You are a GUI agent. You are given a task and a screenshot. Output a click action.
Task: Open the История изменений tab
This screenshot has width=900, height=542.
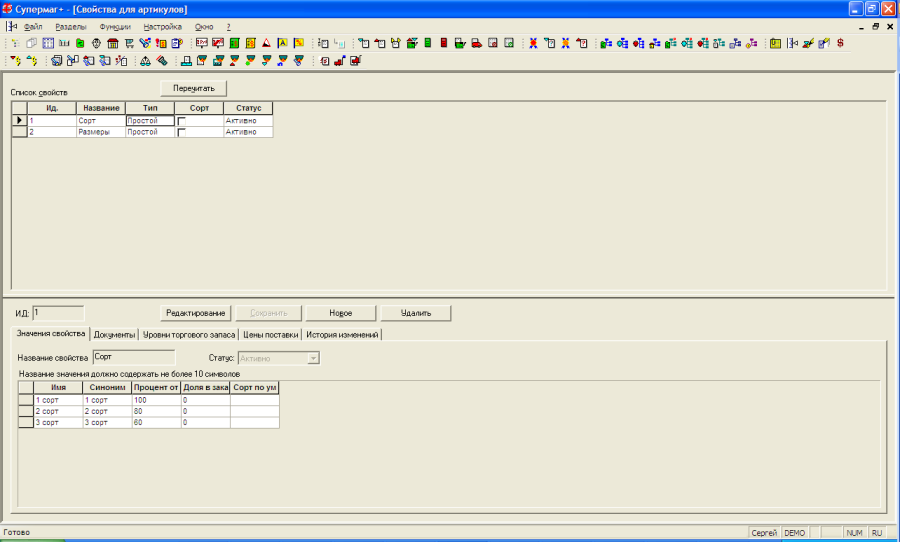342,335
